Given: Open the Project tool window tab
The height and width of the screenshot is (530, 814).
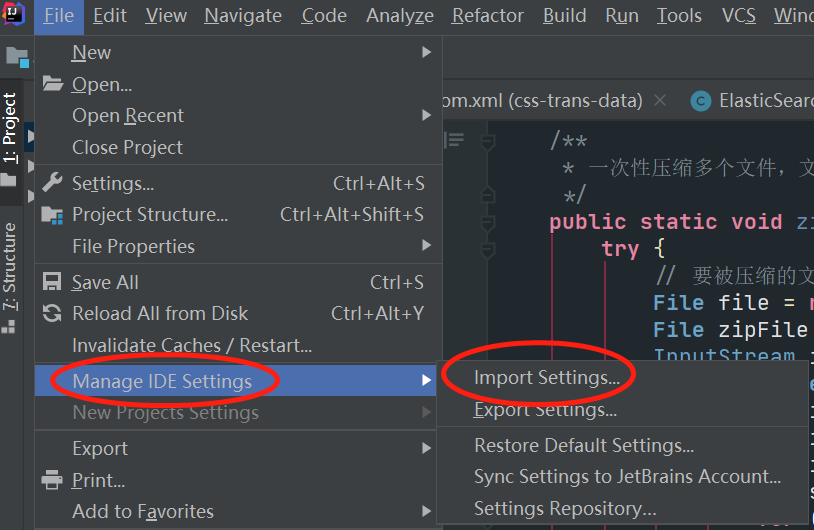Looking at the screenshot, I should point(10,128).
